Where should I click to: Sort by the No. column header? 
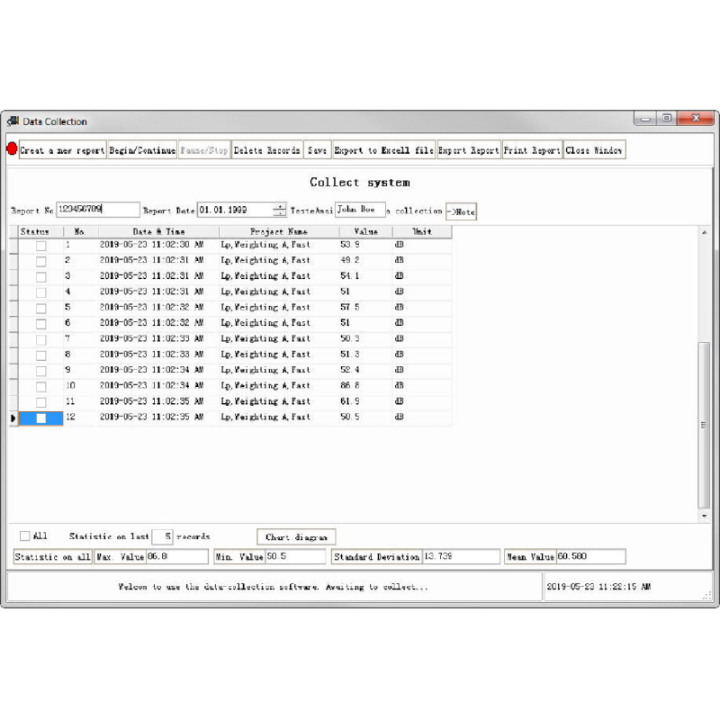pos(80,231)
